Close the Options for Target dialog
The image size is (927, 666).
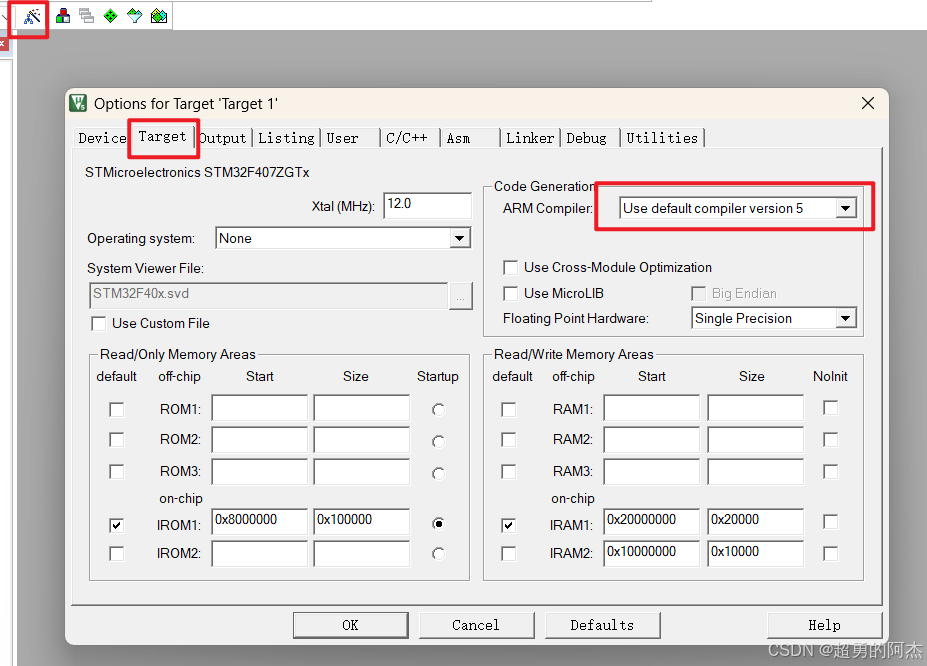(868, 103)
